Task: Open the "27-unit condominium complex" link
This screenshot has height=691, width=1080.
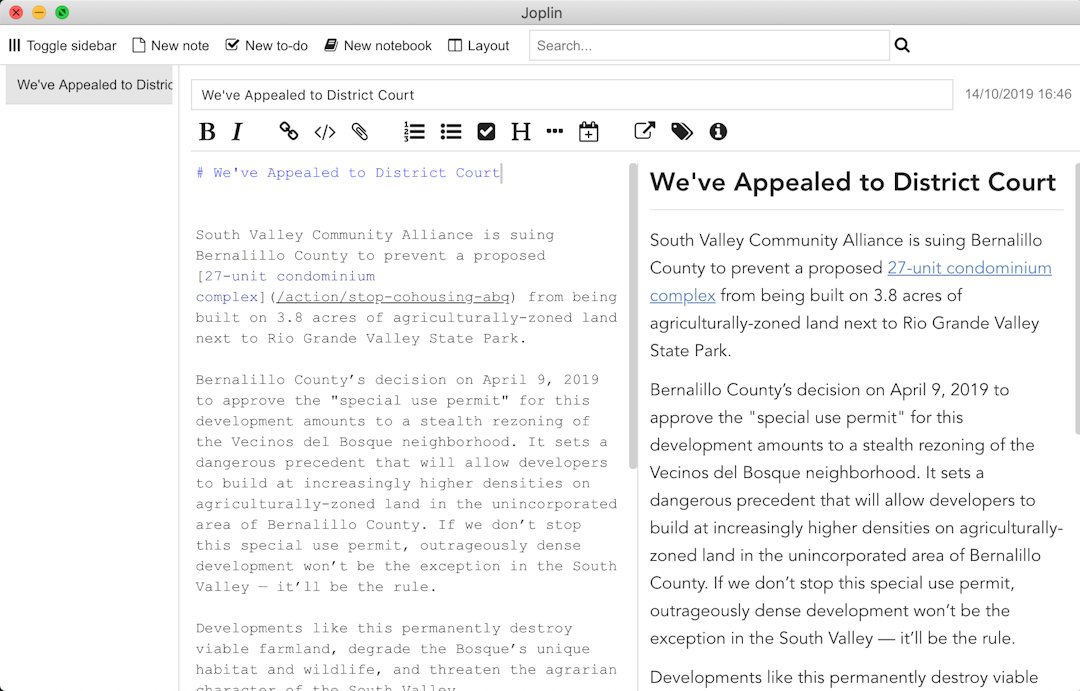Action: pyautogui.click(x=969, y=268)
